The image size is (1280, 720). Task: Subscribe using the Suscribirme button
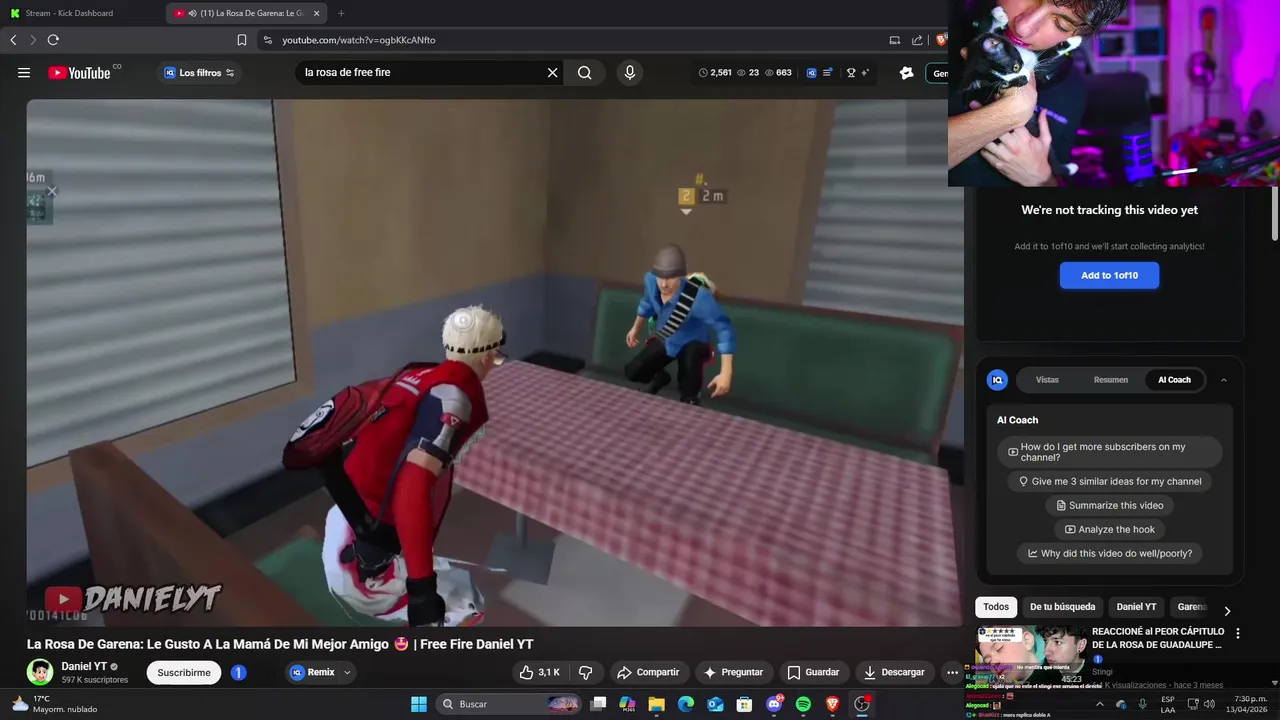click(184, 673)
